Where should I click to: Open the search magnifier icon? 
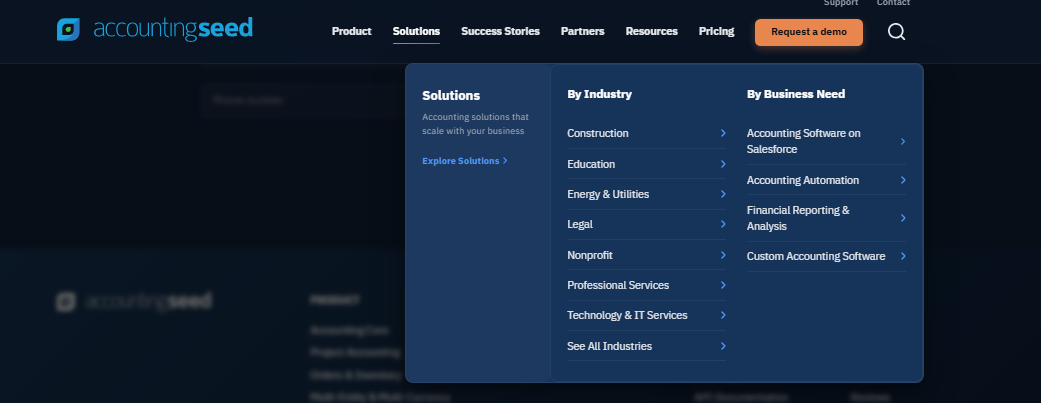[x=896, y=32]
